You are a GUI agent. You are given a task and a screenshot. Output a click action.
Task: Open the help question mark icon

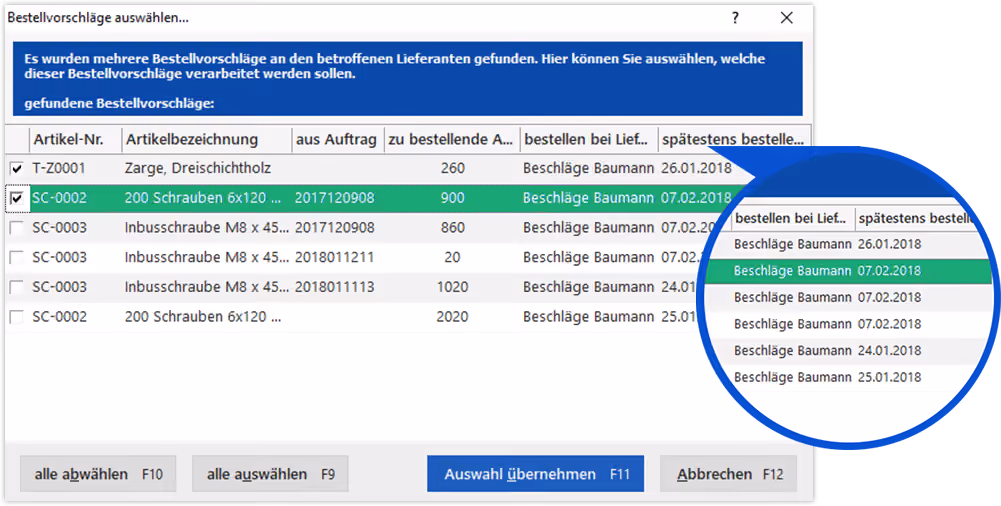pos(735,18)
